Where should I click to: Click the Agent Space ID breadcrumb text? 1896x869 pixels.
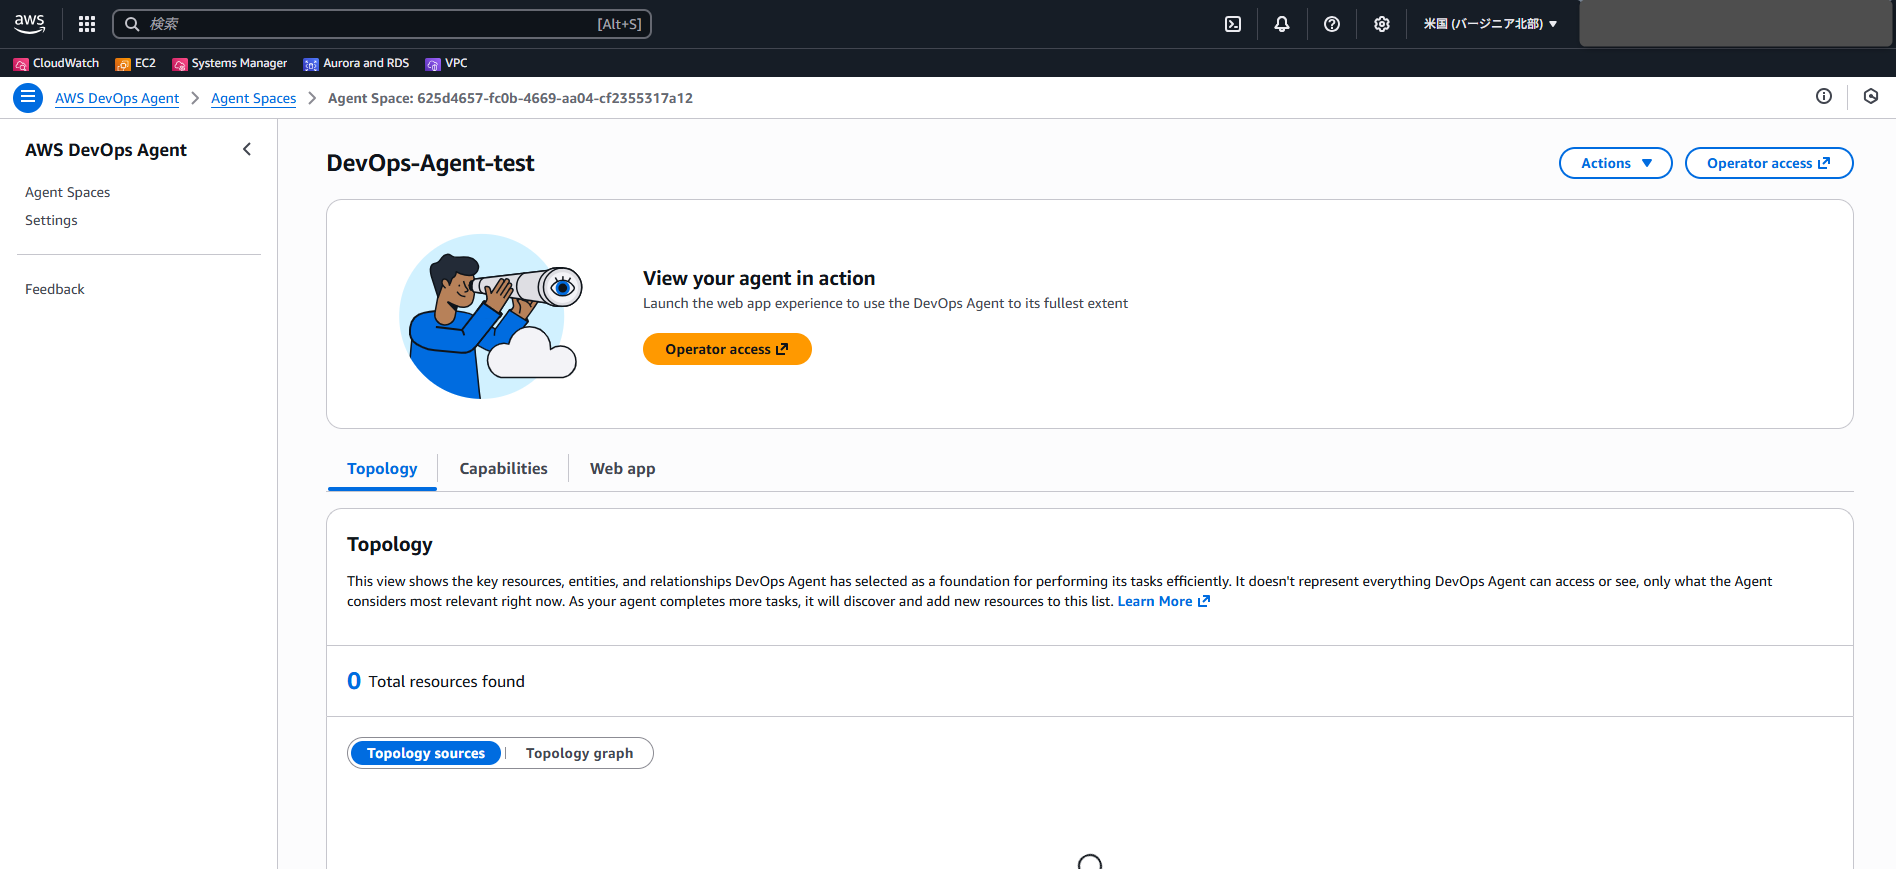(x=510, y=98)
